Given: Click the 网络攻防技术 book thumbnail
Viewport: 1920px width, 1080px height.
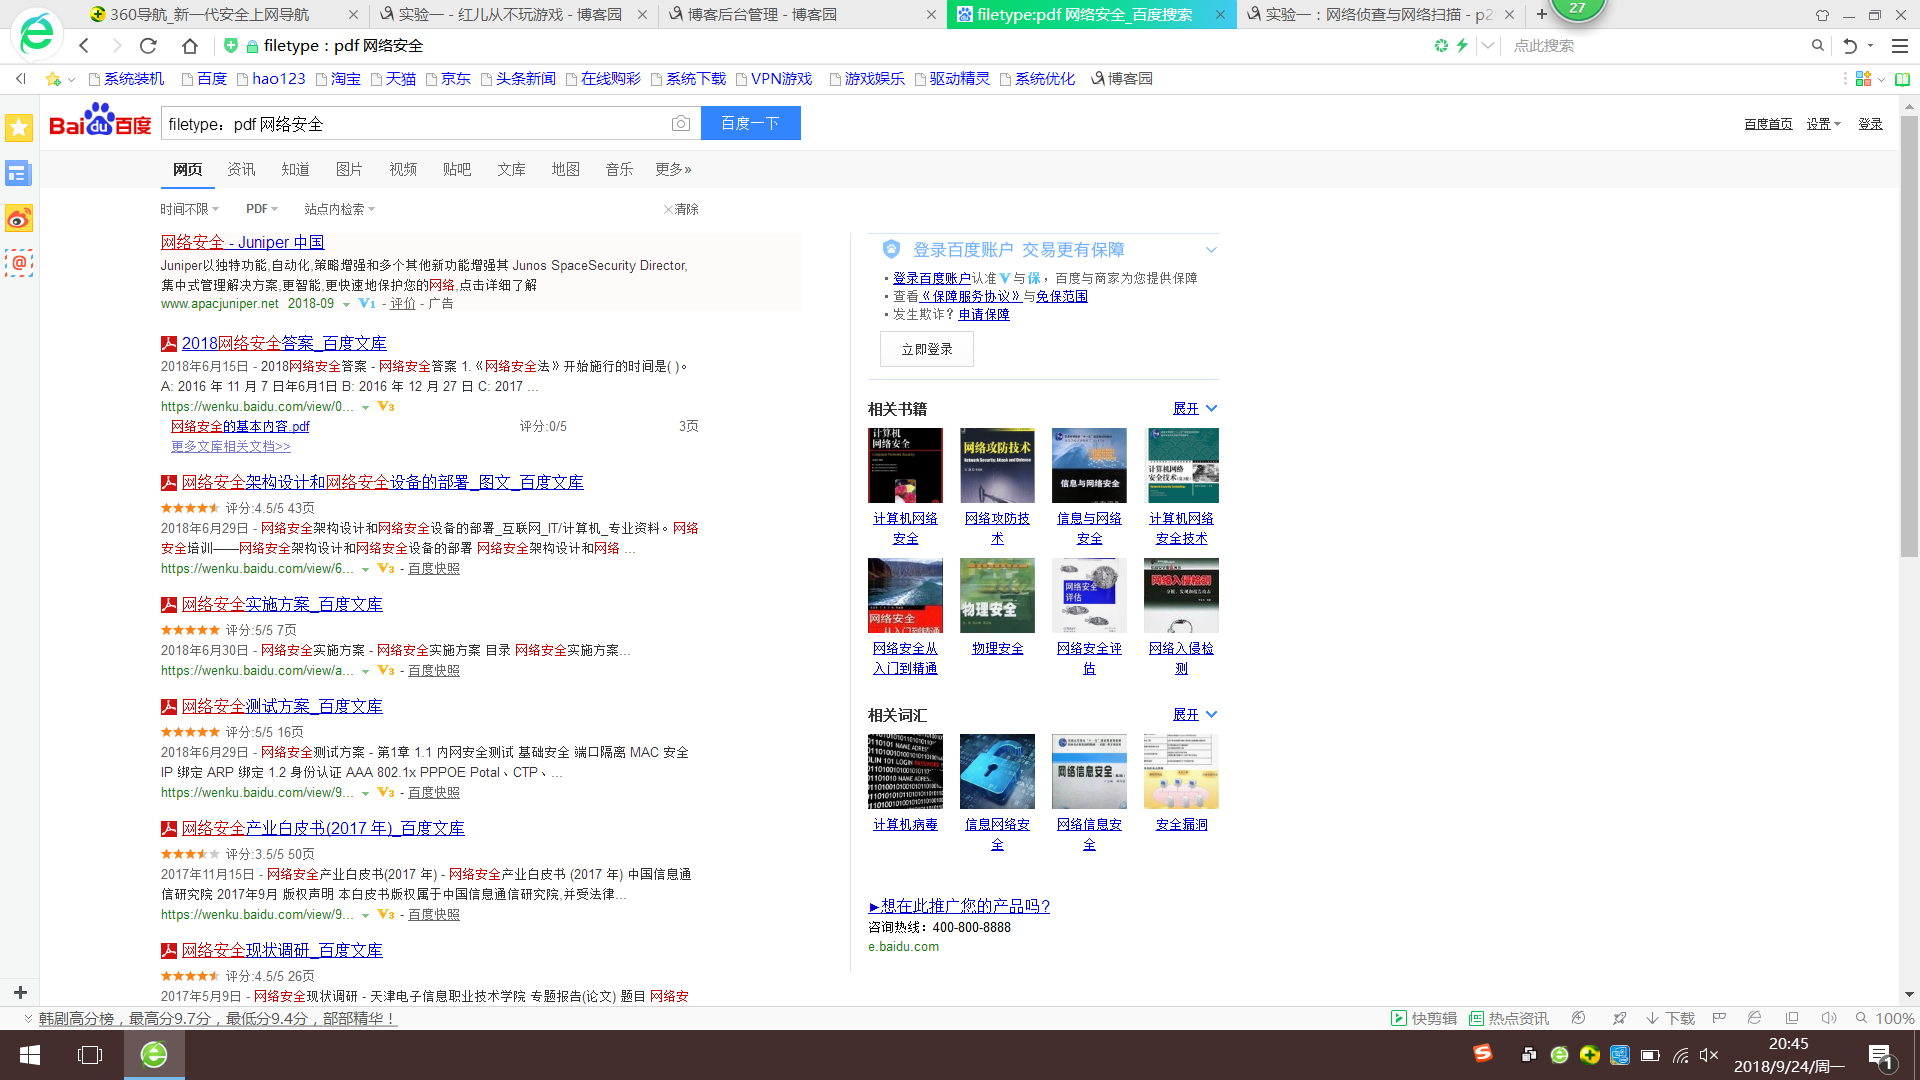Looking at the screenshot, I should pyautogui.click(x=997, y=465).
